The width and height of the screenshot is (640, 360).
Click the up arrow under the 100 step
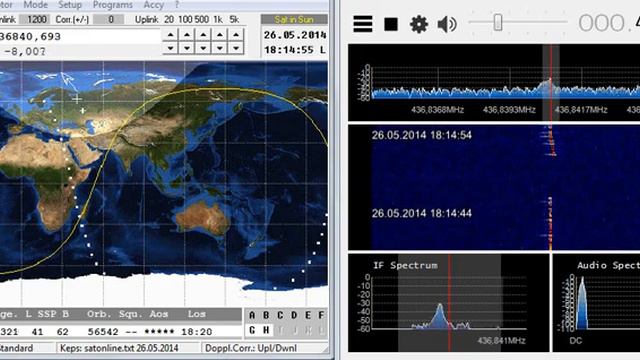(x=187, y=35)
